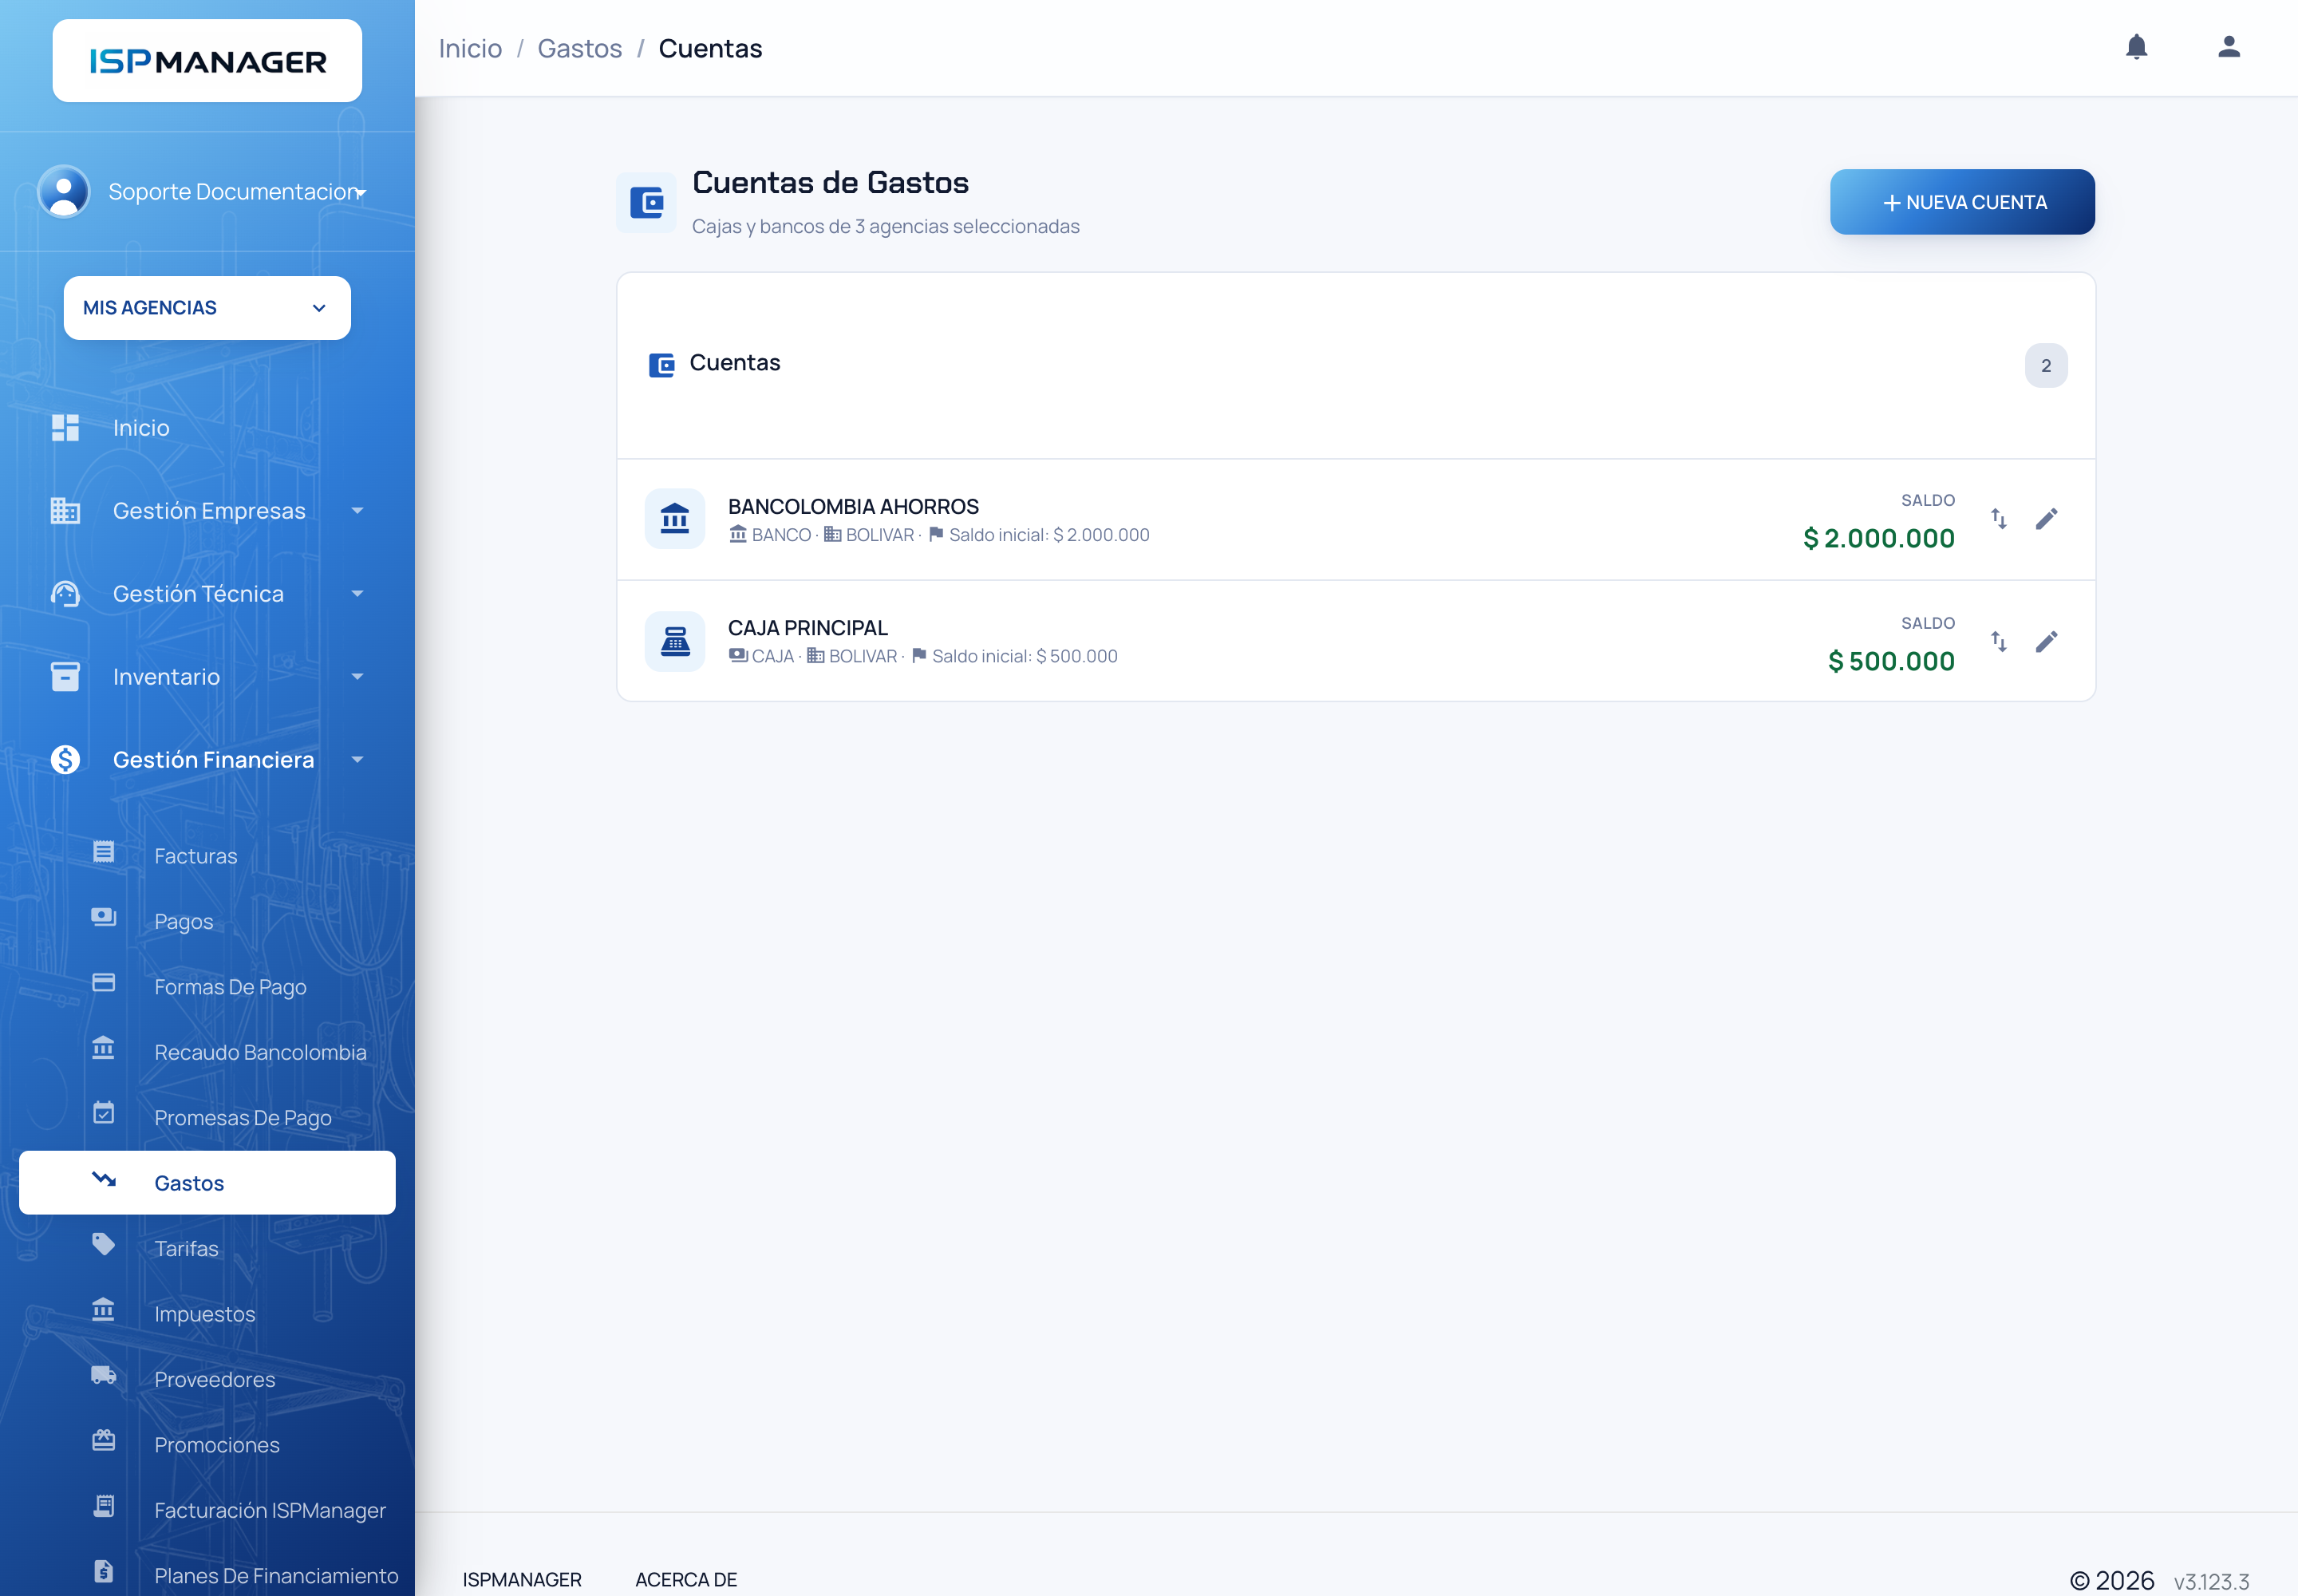This screenshot has width=2298, height=1596.
Task: Click the bank icon of BANCOLOMBIA AHORROS
Action: point(675,519)
